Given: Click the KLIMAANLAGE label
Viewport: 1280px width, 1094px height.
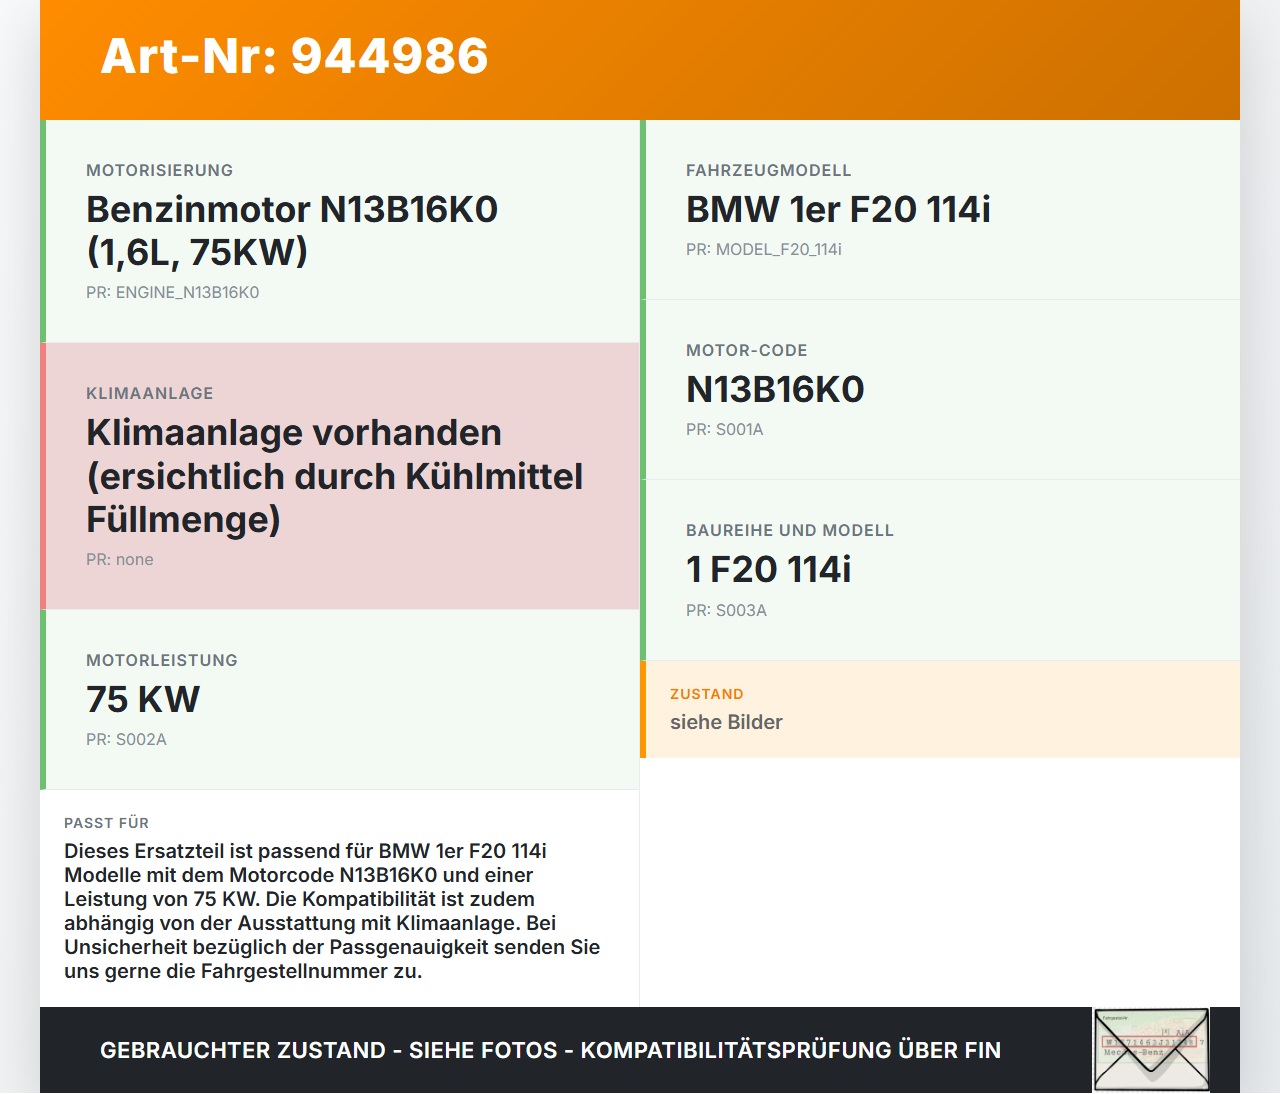Looking at the screenshot, I should click(150, 394).
